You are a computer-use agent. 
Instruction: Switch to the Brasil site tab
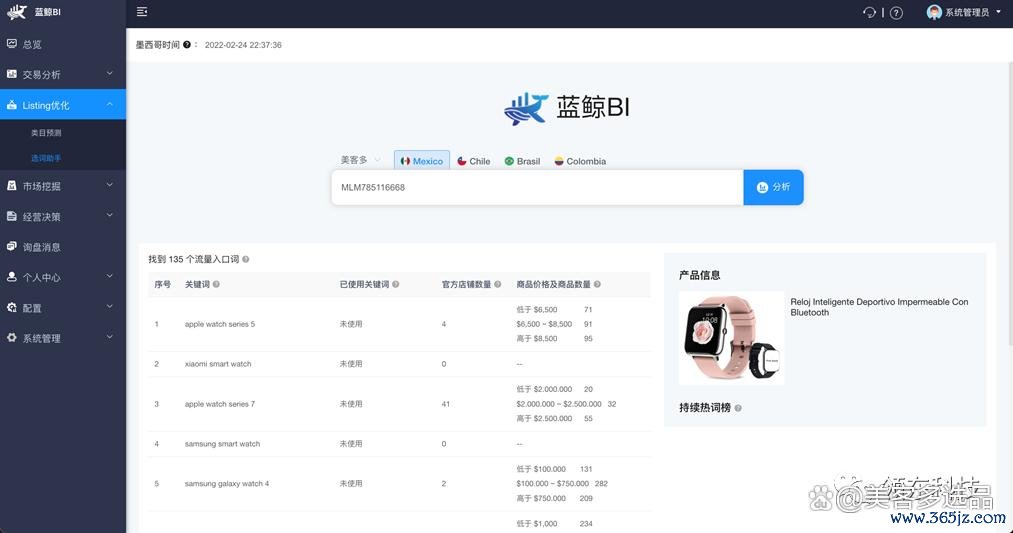(x=522, y=161)
